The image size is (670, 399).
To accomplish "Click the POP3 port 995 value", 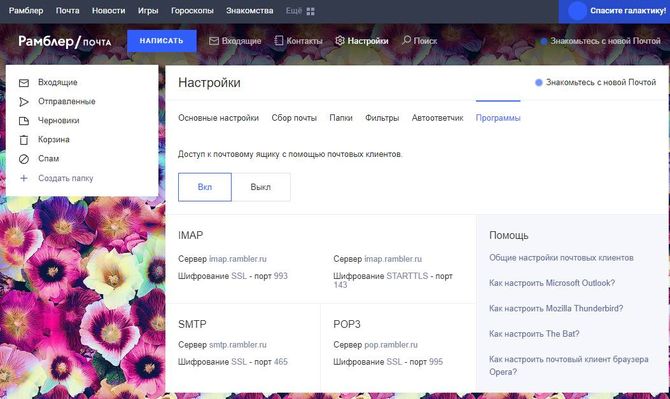I will pyautogui.click(x=436, y=362).
